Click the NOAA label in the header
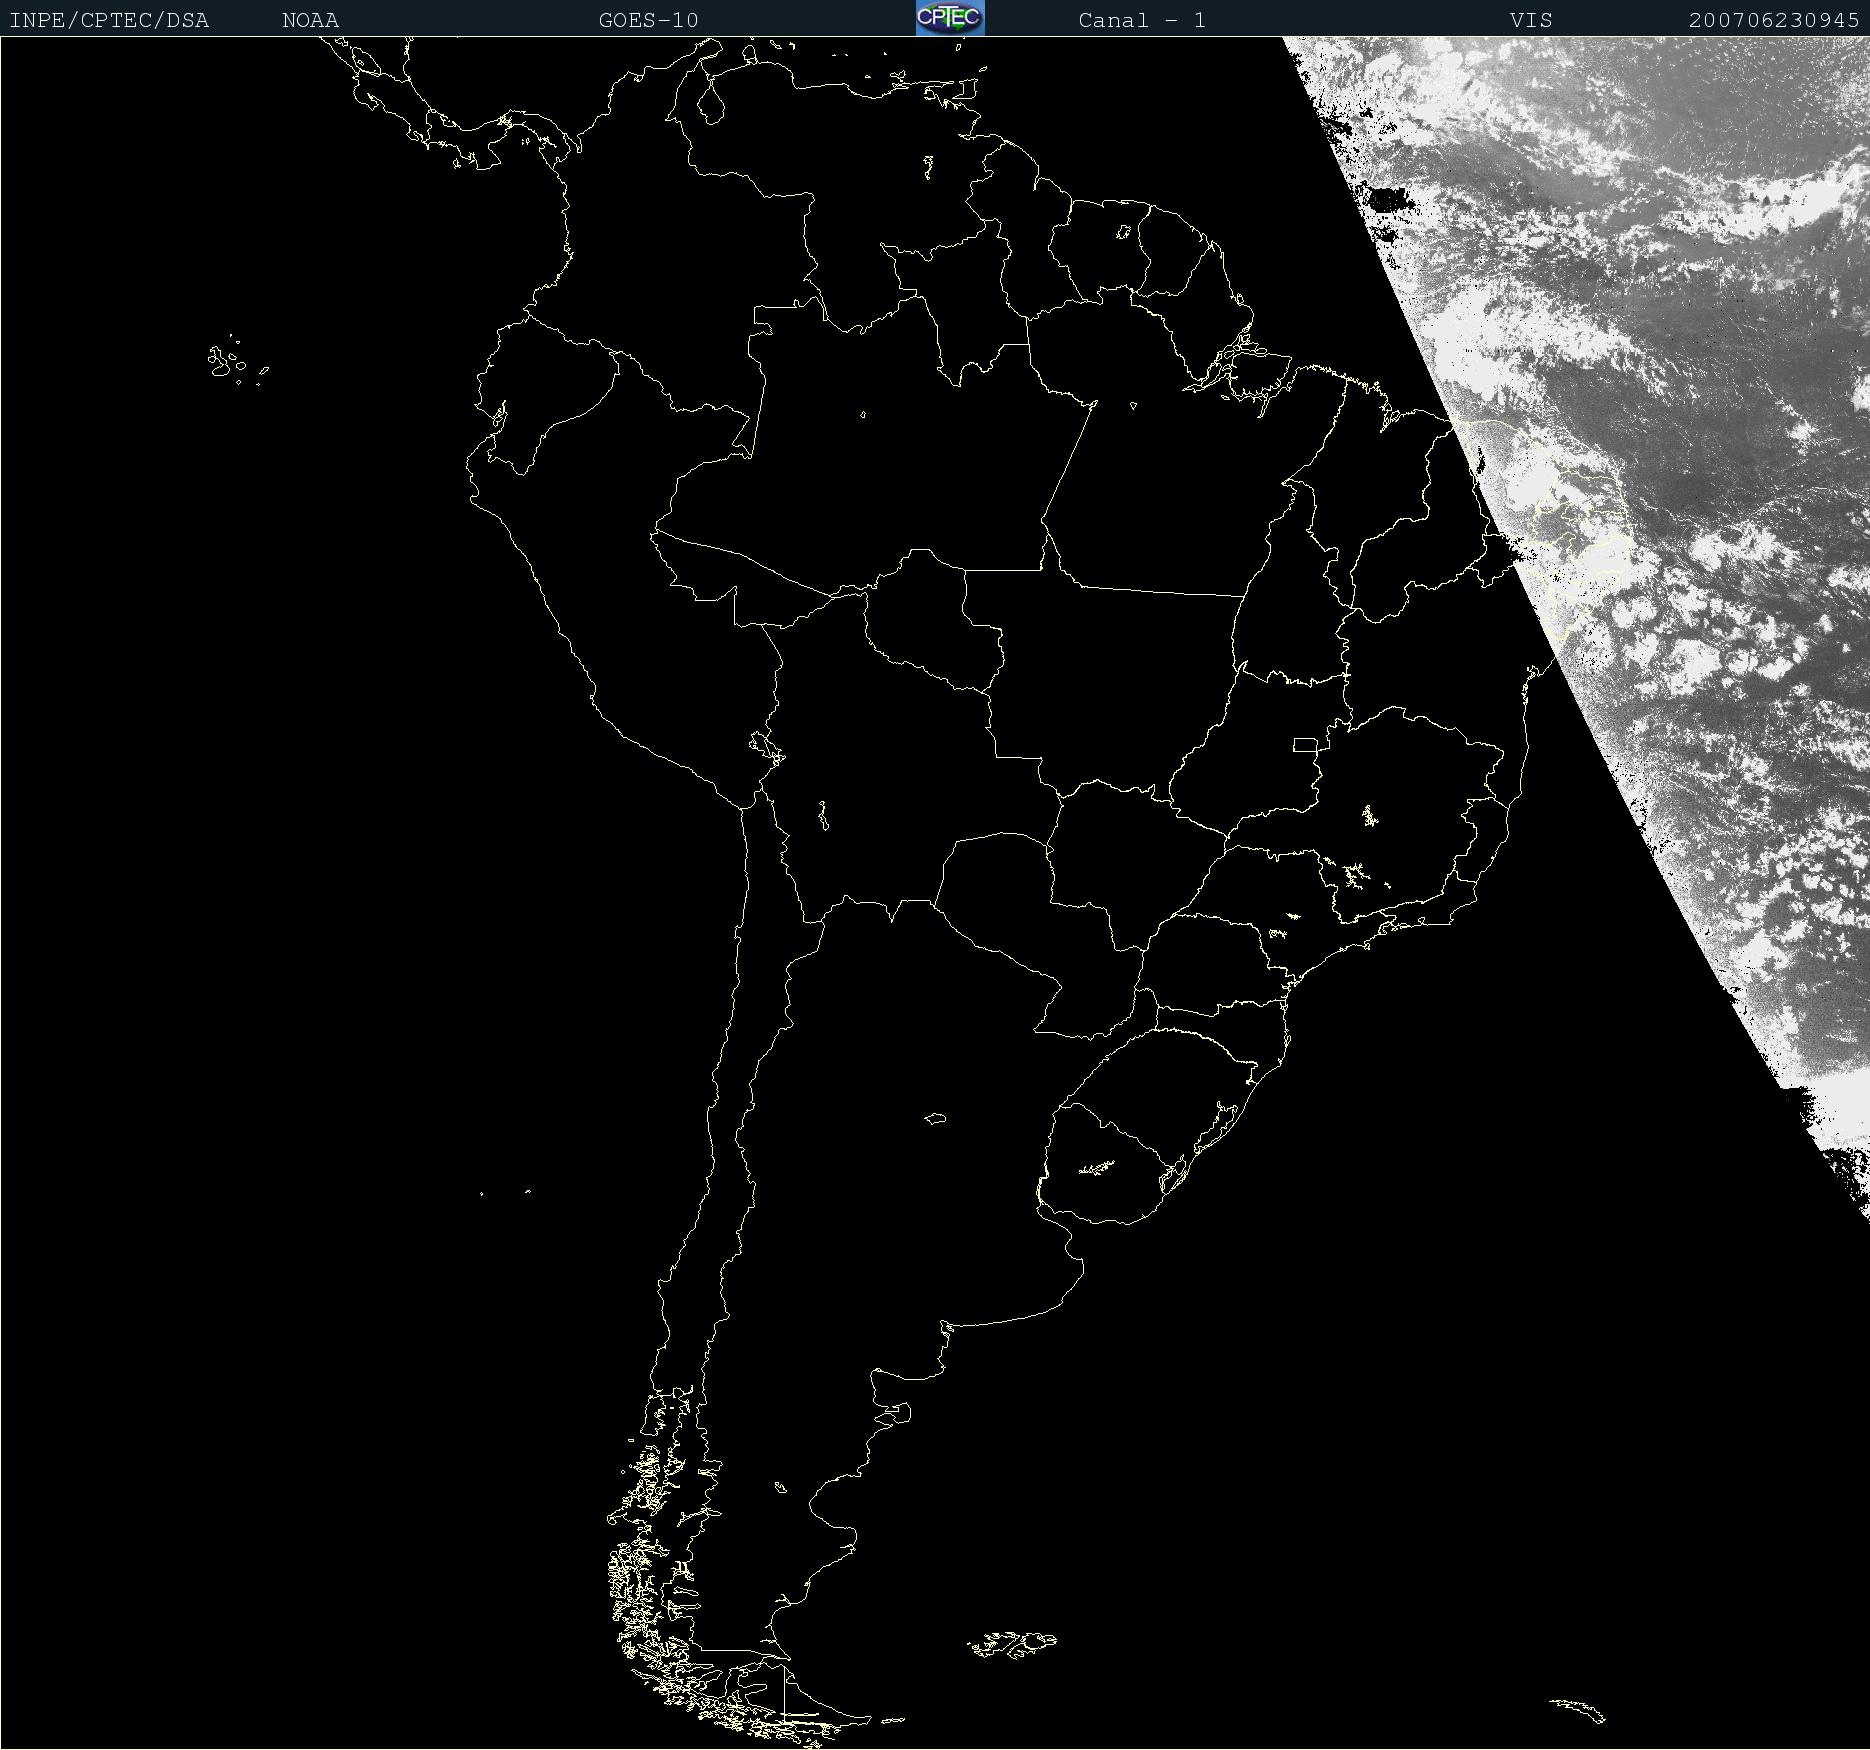Screen dimensions: 1870x1750 [311, 20]
